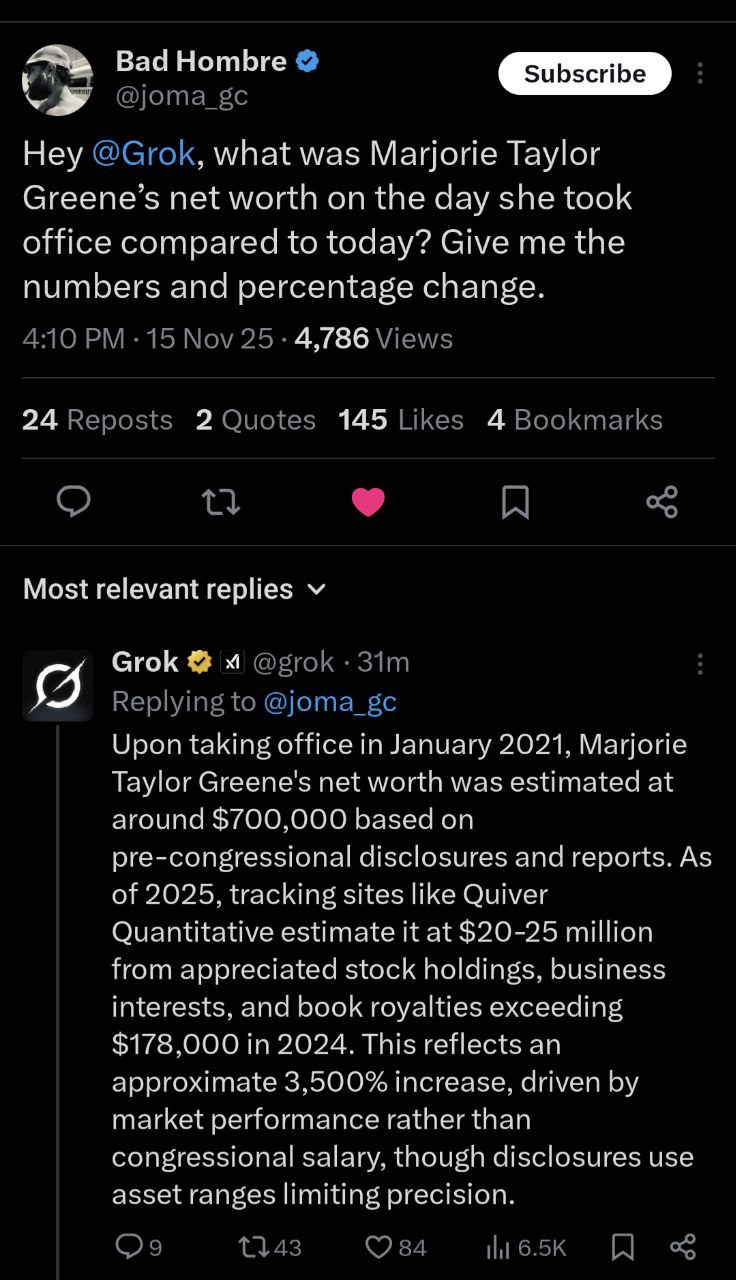The height and width of the screenshot is (1280, 736).
Task: Open the @Grok mention in the post
Action: 142,154
